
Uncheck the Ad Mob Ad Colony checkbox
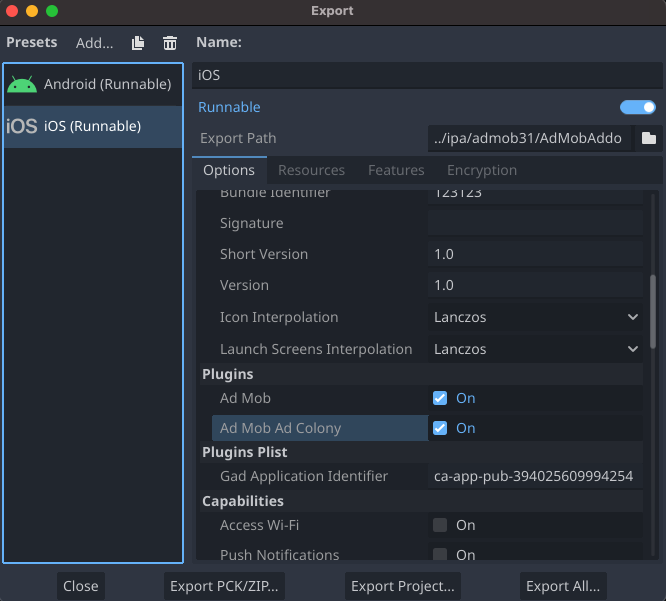[440, 428]
